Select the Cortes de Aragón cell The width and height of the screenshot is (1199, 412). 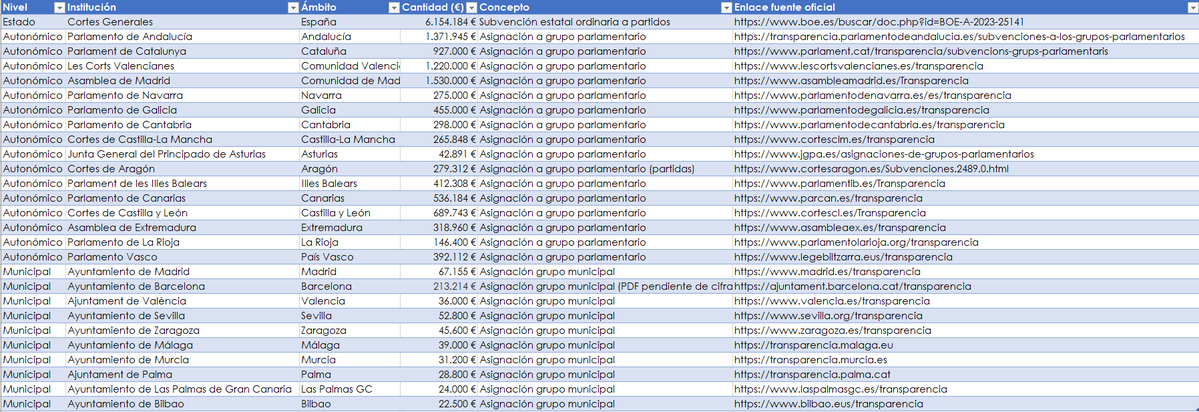pyautogui.click(x=183, y=169)
